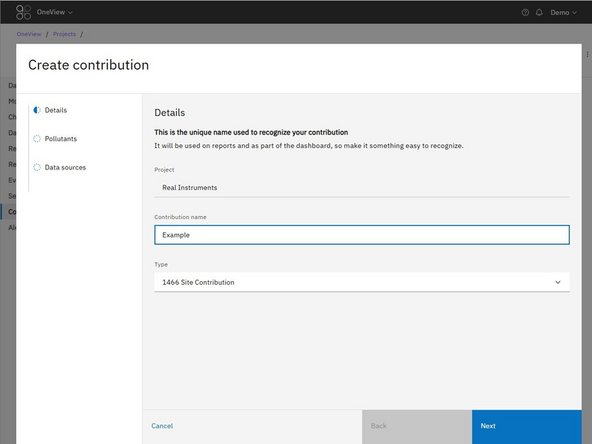Open the help question mark icon
Screen dimensions: 592x444
click(x=525, y=12)
